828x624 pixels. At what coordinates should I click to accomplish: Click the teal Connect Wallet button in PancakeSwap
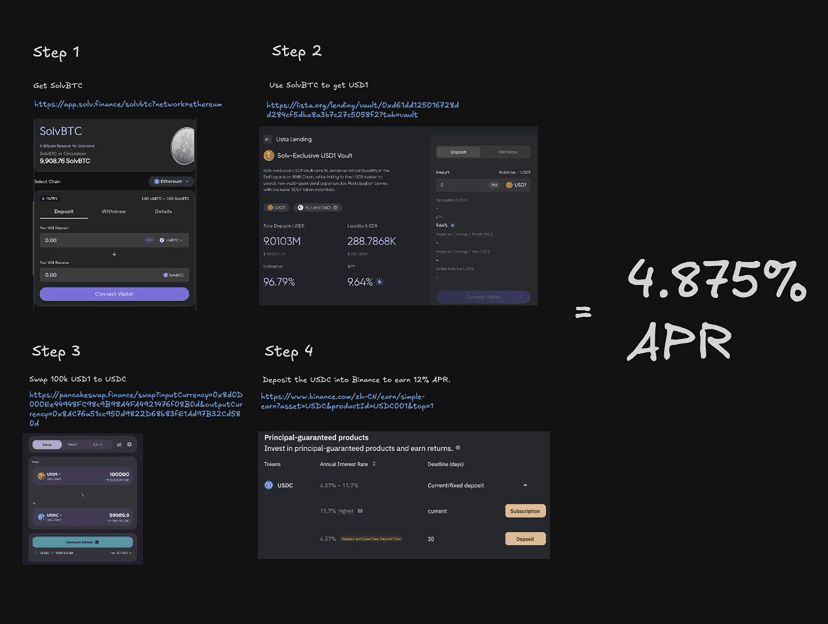pos(82,542)
